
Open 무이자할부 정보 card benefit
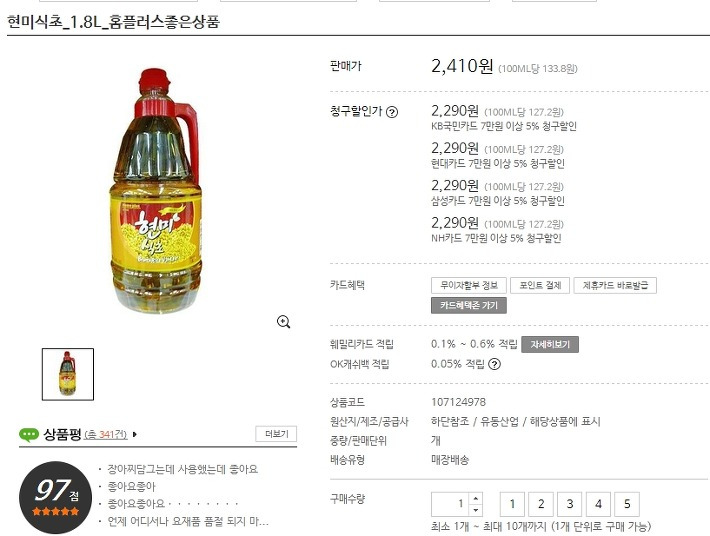pos(469,285)
